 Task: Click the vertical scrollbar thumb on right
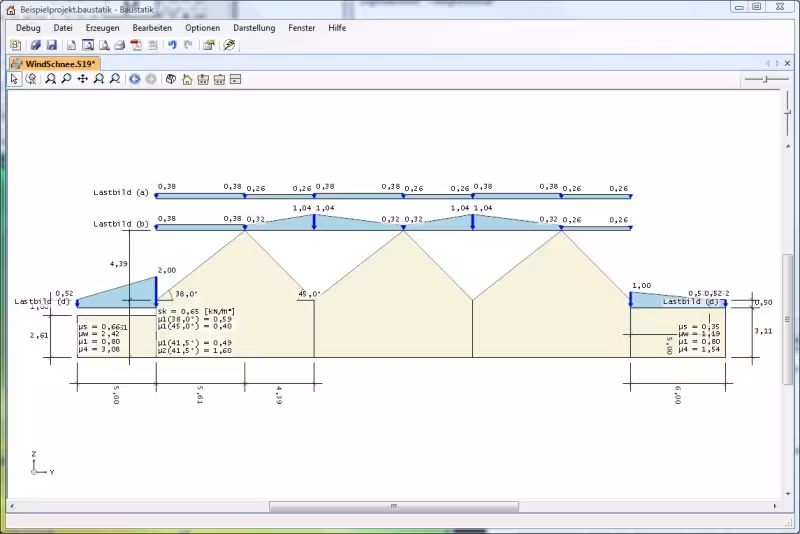click(787, 318)
